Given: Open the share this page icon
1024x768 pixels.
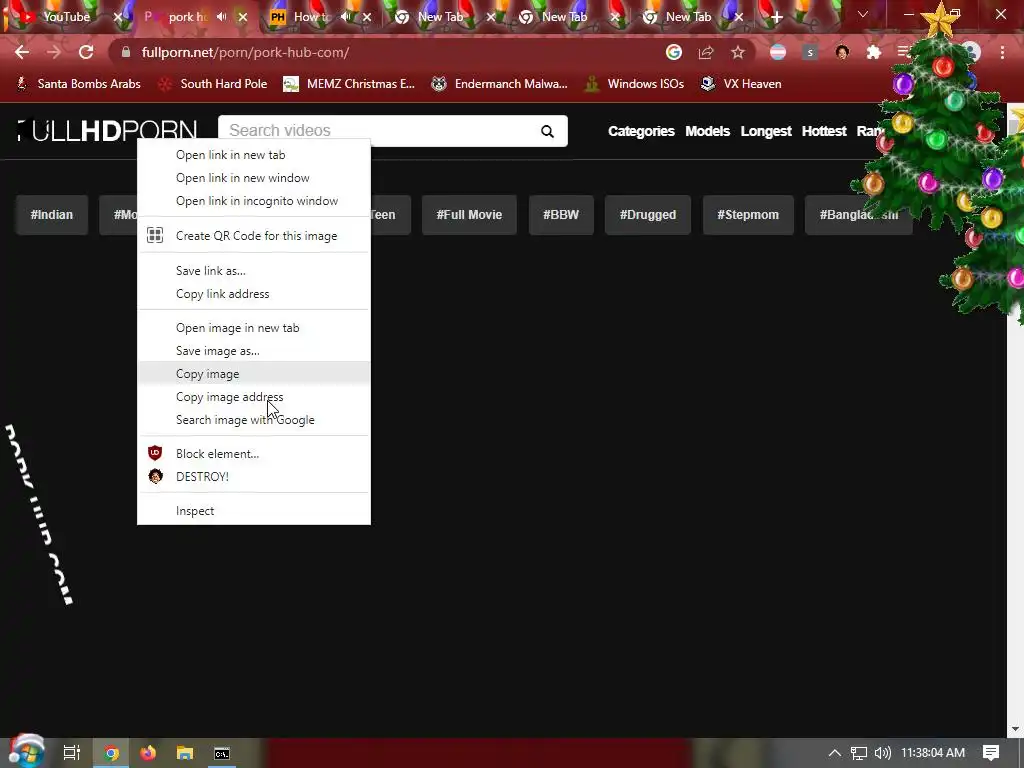Looking at the screenshot, I should pyautogui.click(x=705, y=52).
